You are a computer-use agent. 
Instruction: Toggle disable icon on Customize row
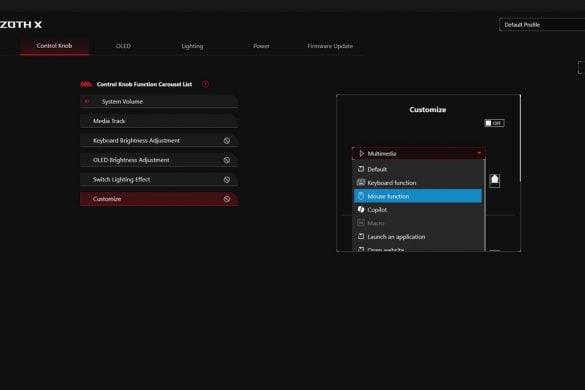[227, 199]
